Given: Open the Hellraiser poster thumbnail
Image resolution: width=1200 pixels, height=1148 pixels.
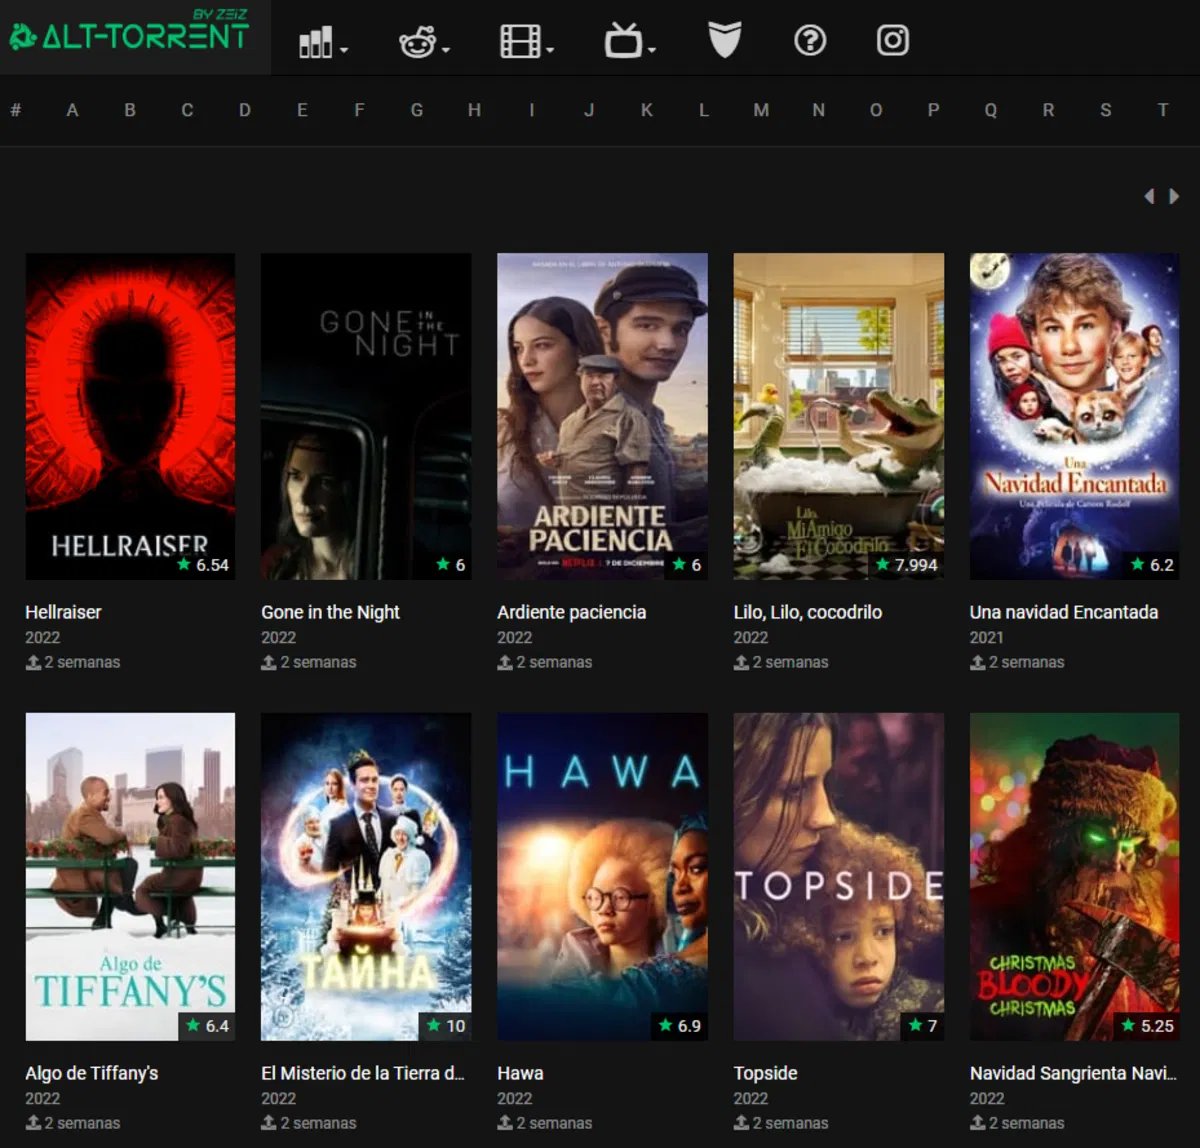Looking at the screenshot, I should pos(130,416).
